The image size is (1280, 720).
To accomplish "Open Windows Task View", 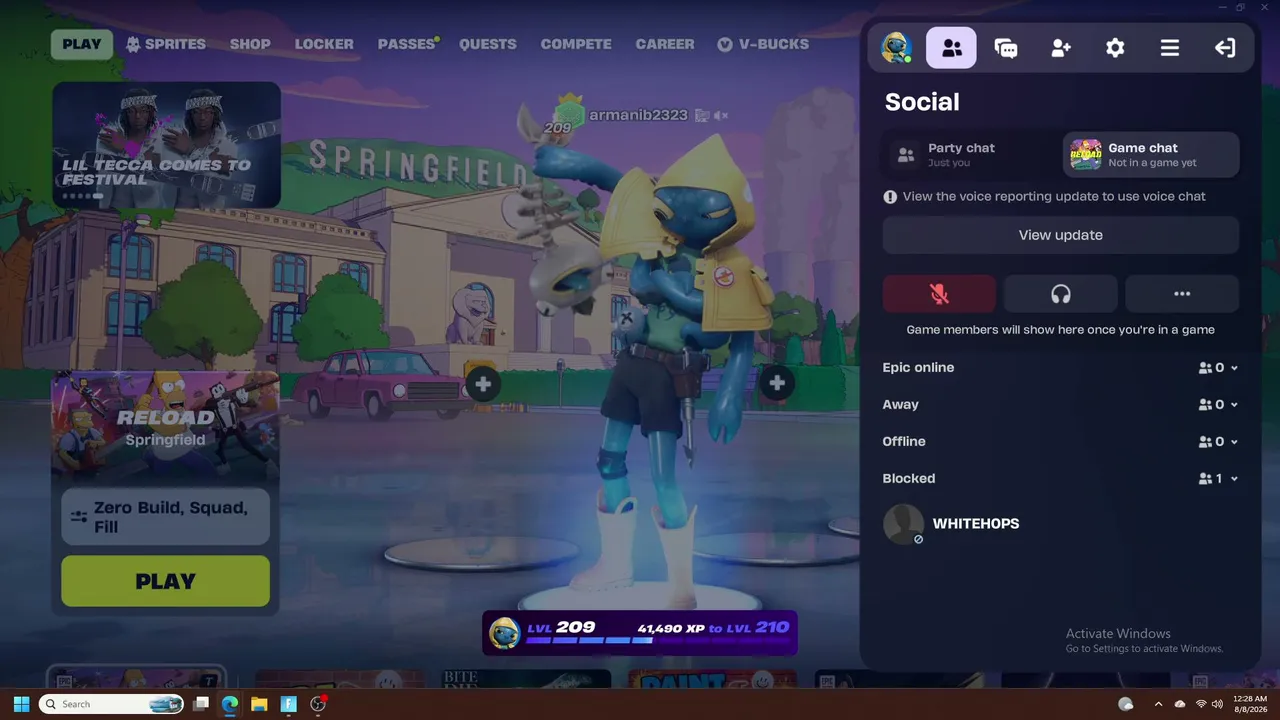I will [x=200, y=704].
